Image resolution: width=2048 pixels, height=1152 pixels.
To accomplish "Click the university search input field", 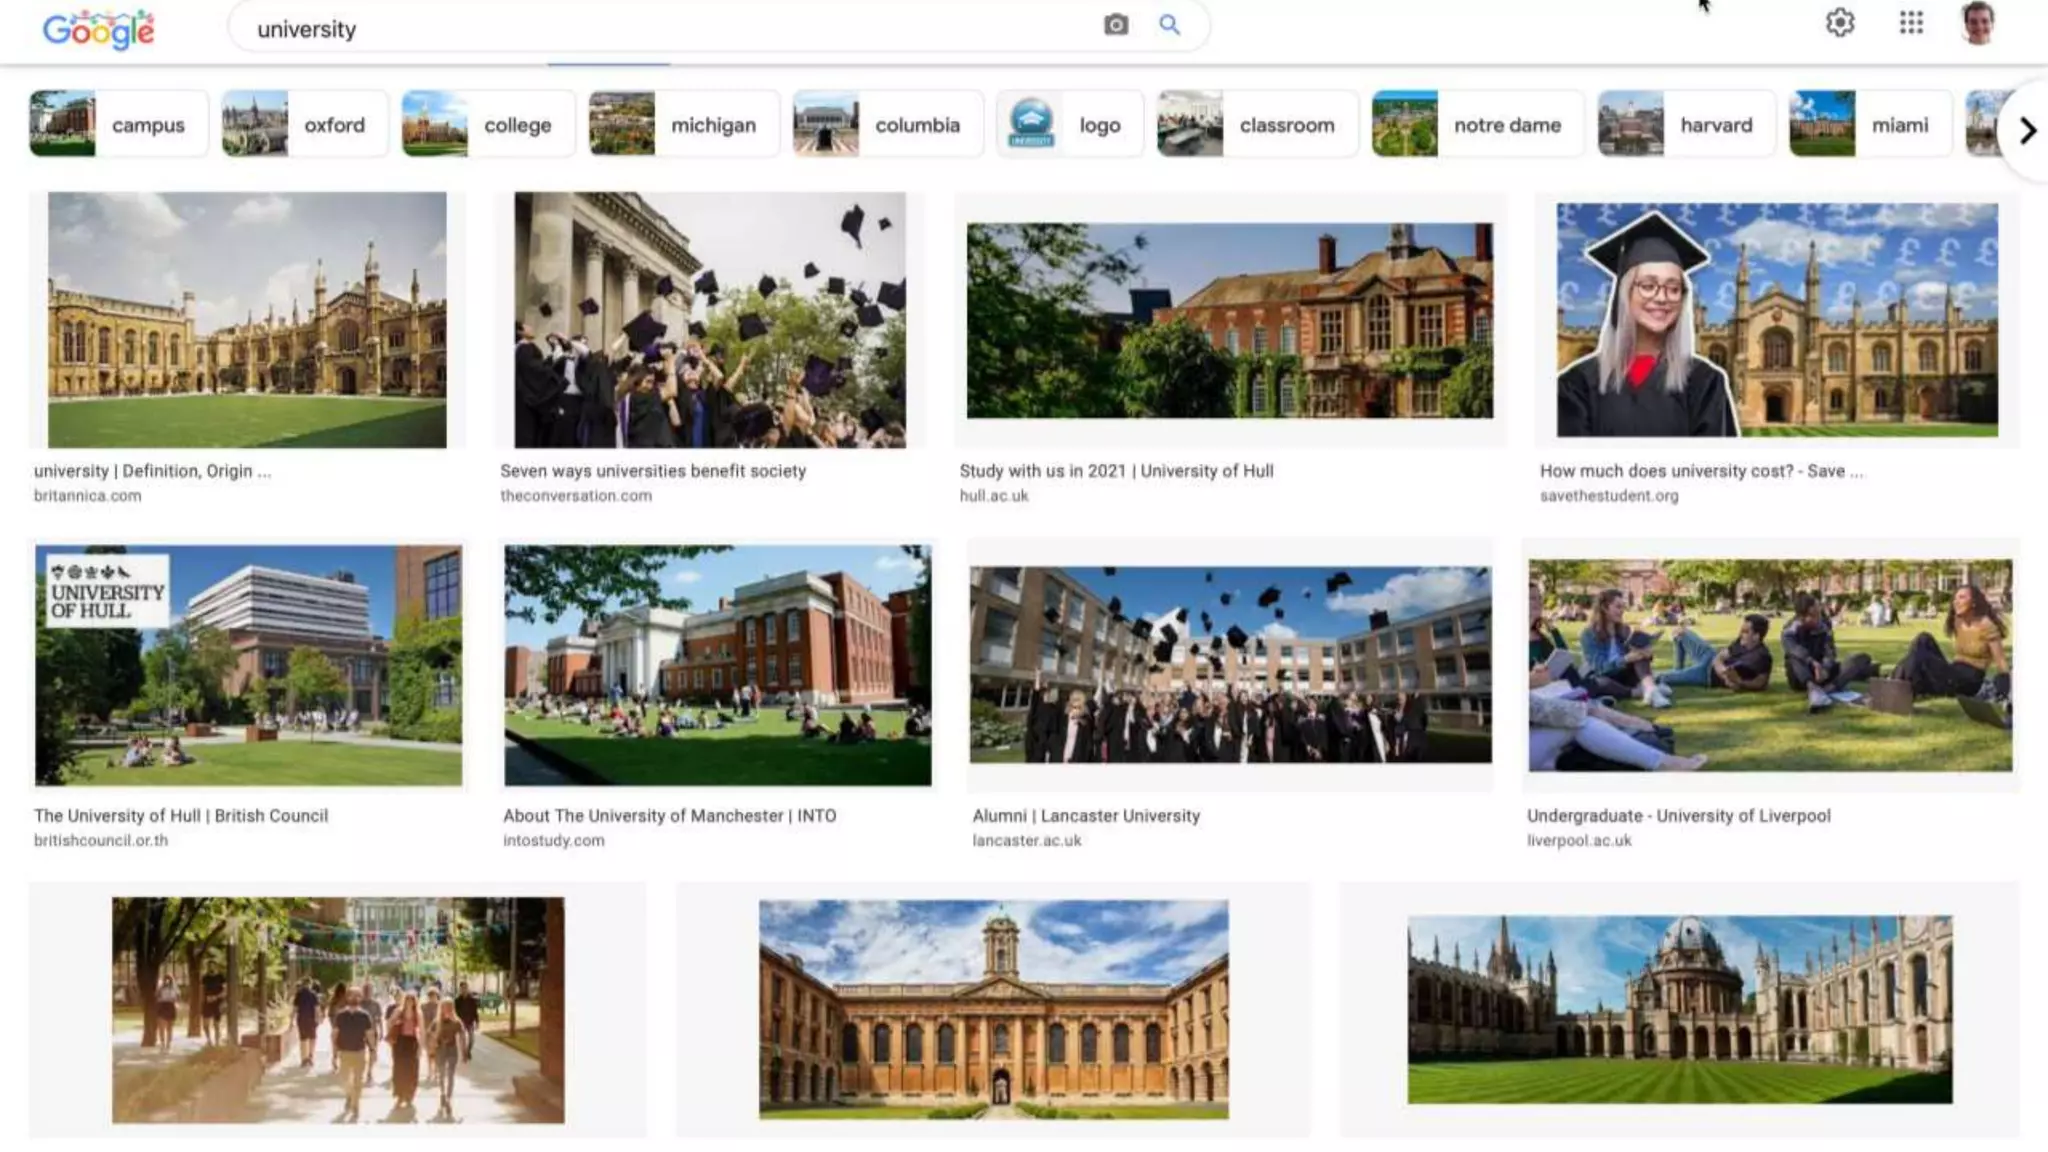I will [x=660, y=29].
